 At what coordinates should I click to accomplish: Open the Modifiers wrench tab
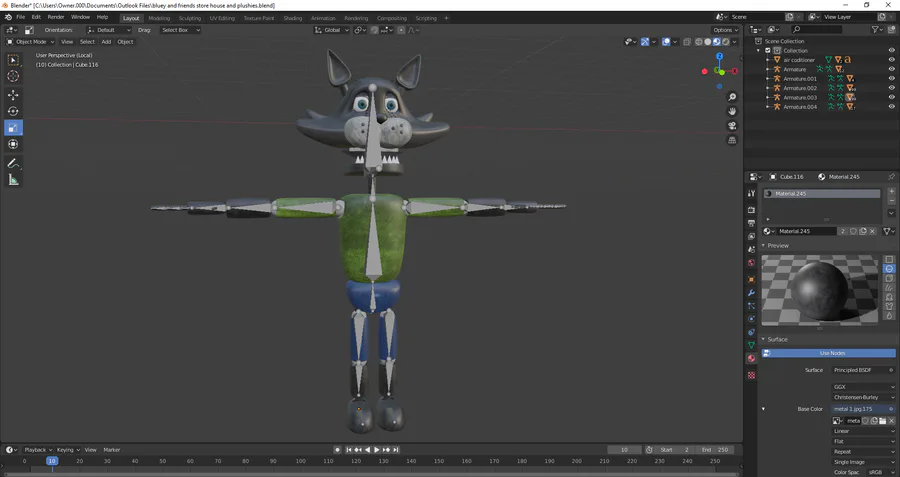[x=751, y=293]
